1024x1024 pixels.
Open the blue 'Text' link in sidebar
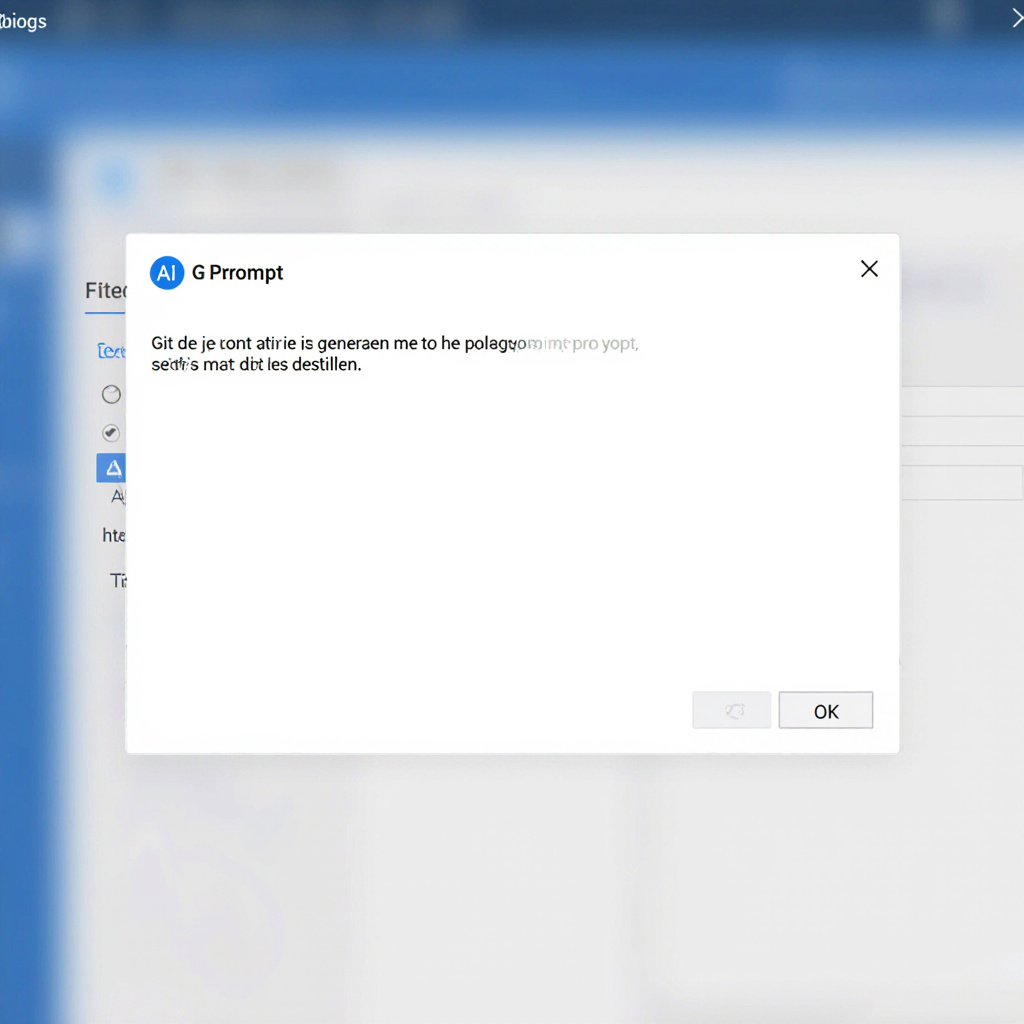point(111,351)
